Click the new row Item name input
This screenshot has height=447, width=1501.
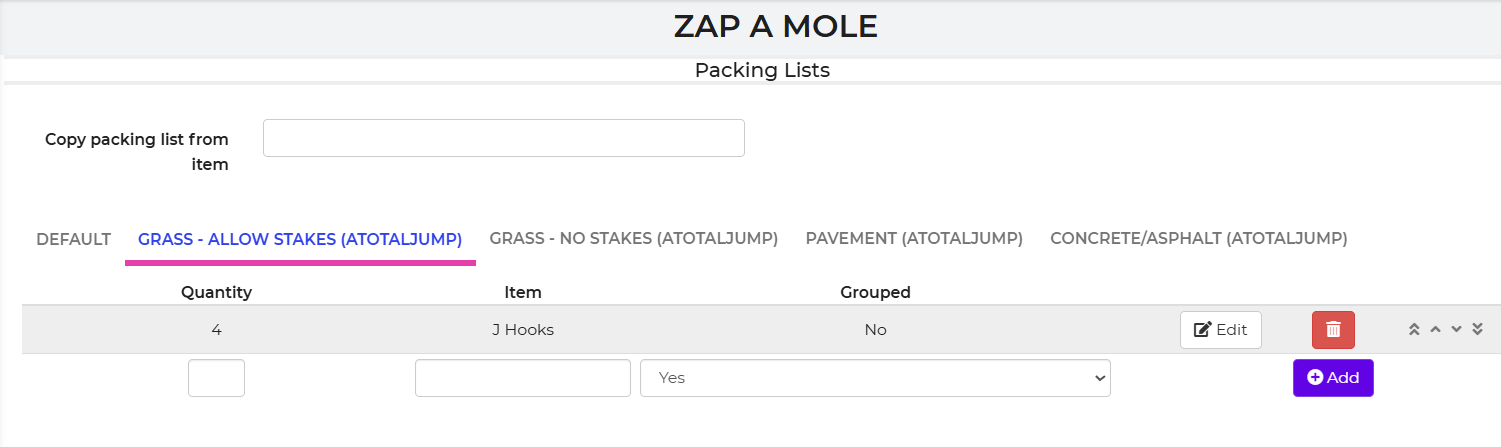(x=522, y=378)
